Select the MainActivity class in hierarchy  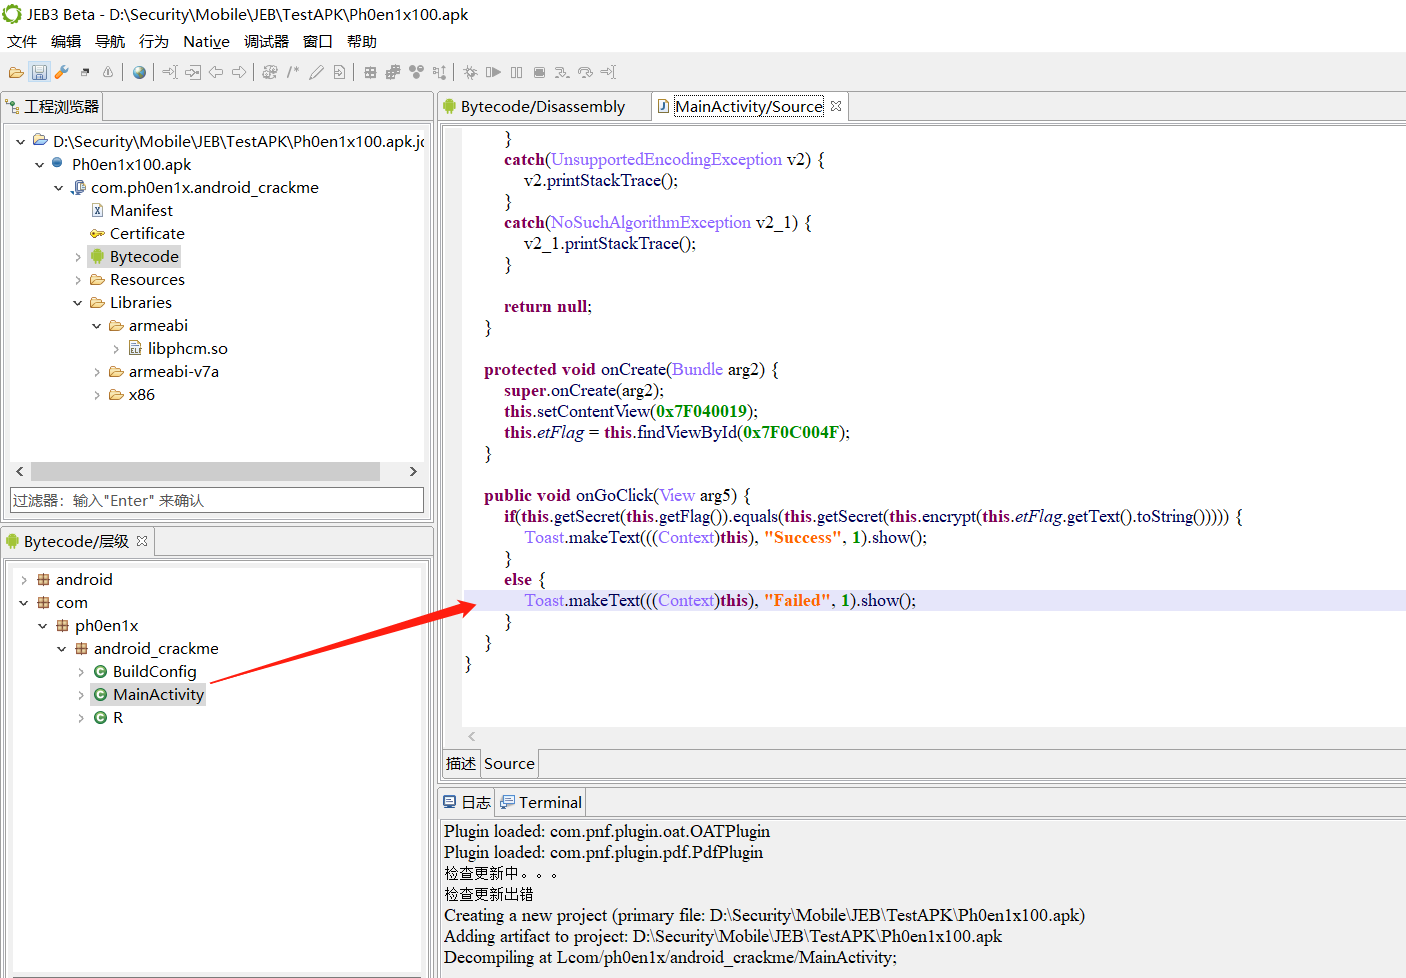coord(158,694)
